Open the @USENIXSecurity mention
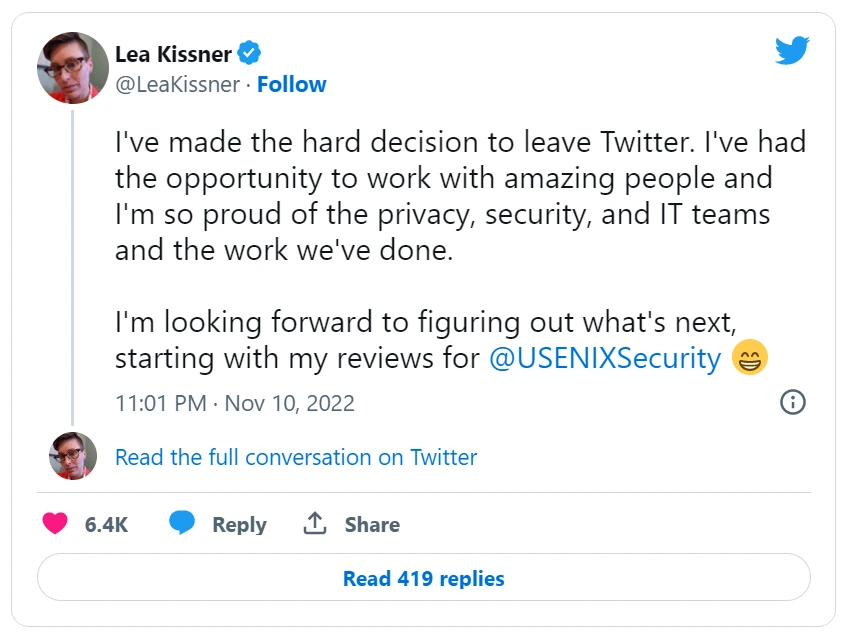 [x=604, y=358]
